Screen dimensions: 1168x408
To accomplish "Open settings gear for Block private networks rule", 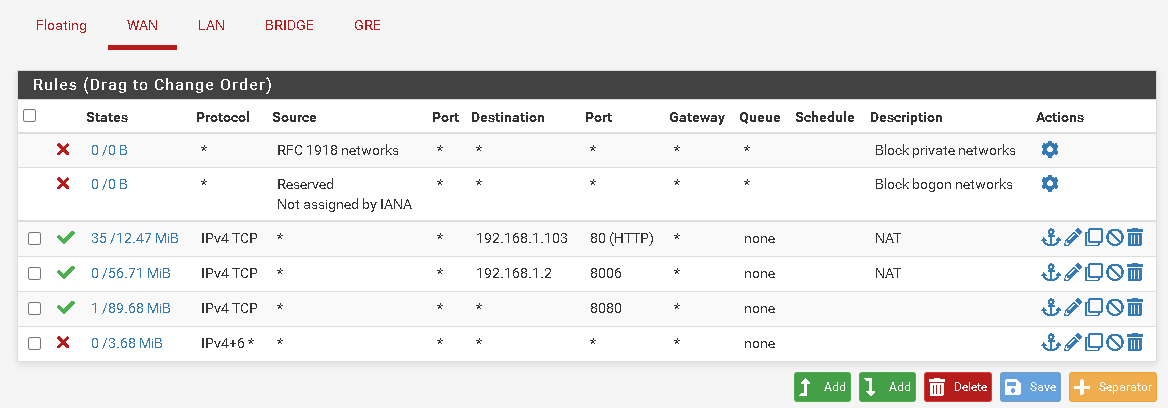I will (x=1050, y=150).
